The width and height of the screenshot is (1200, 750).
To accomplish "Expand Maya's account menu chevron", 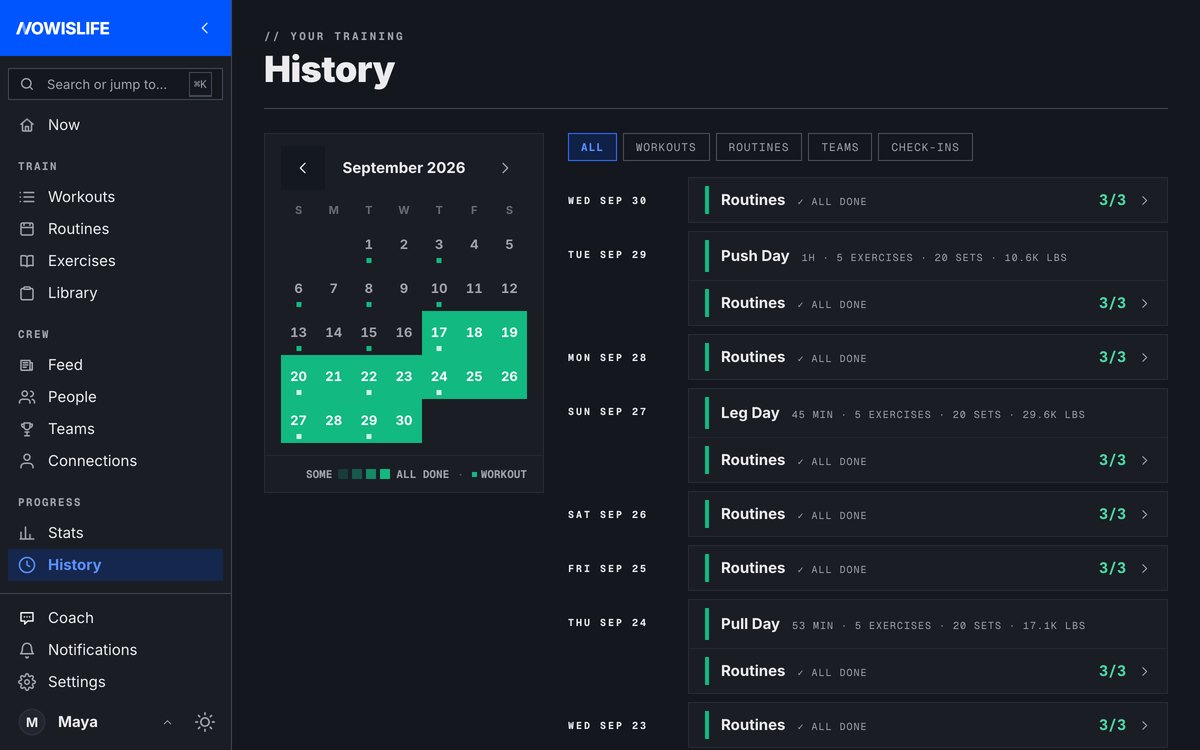I will click(x=167, y=722).
